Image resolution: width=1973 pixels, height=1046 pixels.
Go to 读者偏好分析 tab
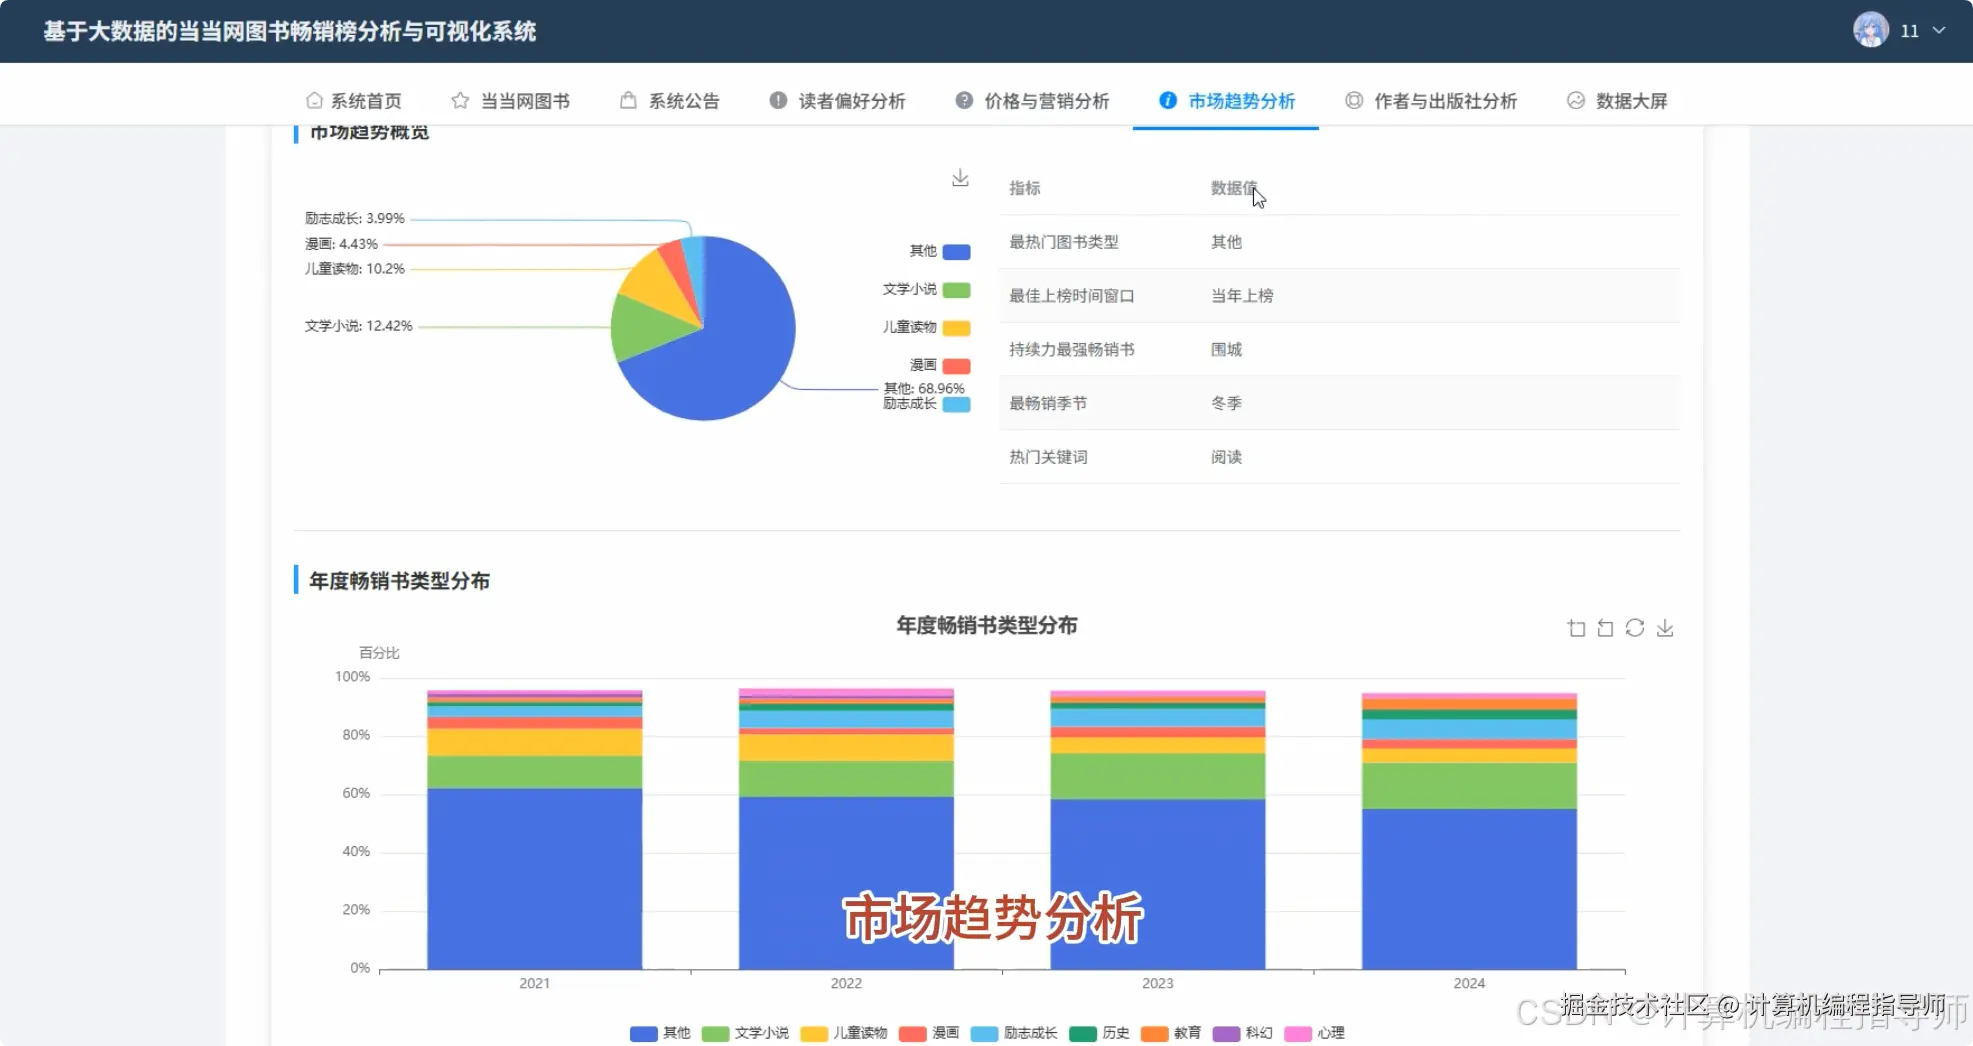838,101
